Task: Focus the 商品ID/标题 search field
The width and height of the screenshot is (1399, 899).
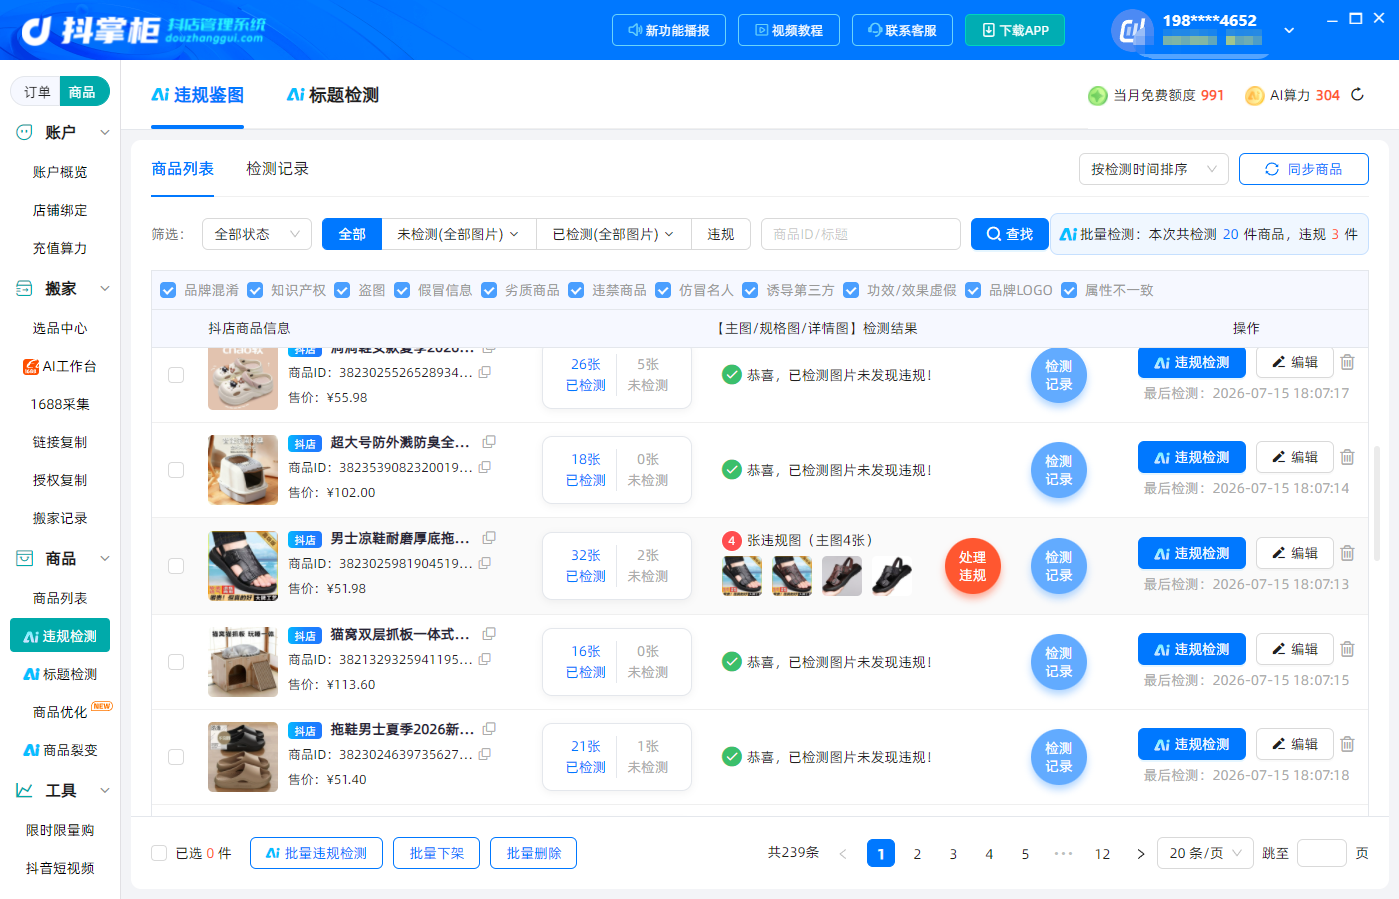Action: [x=860, y=234]
